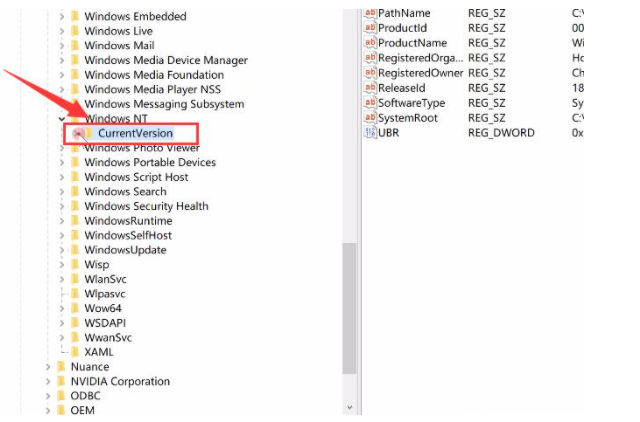Click the SoftwareType value name

click(411, 103)
